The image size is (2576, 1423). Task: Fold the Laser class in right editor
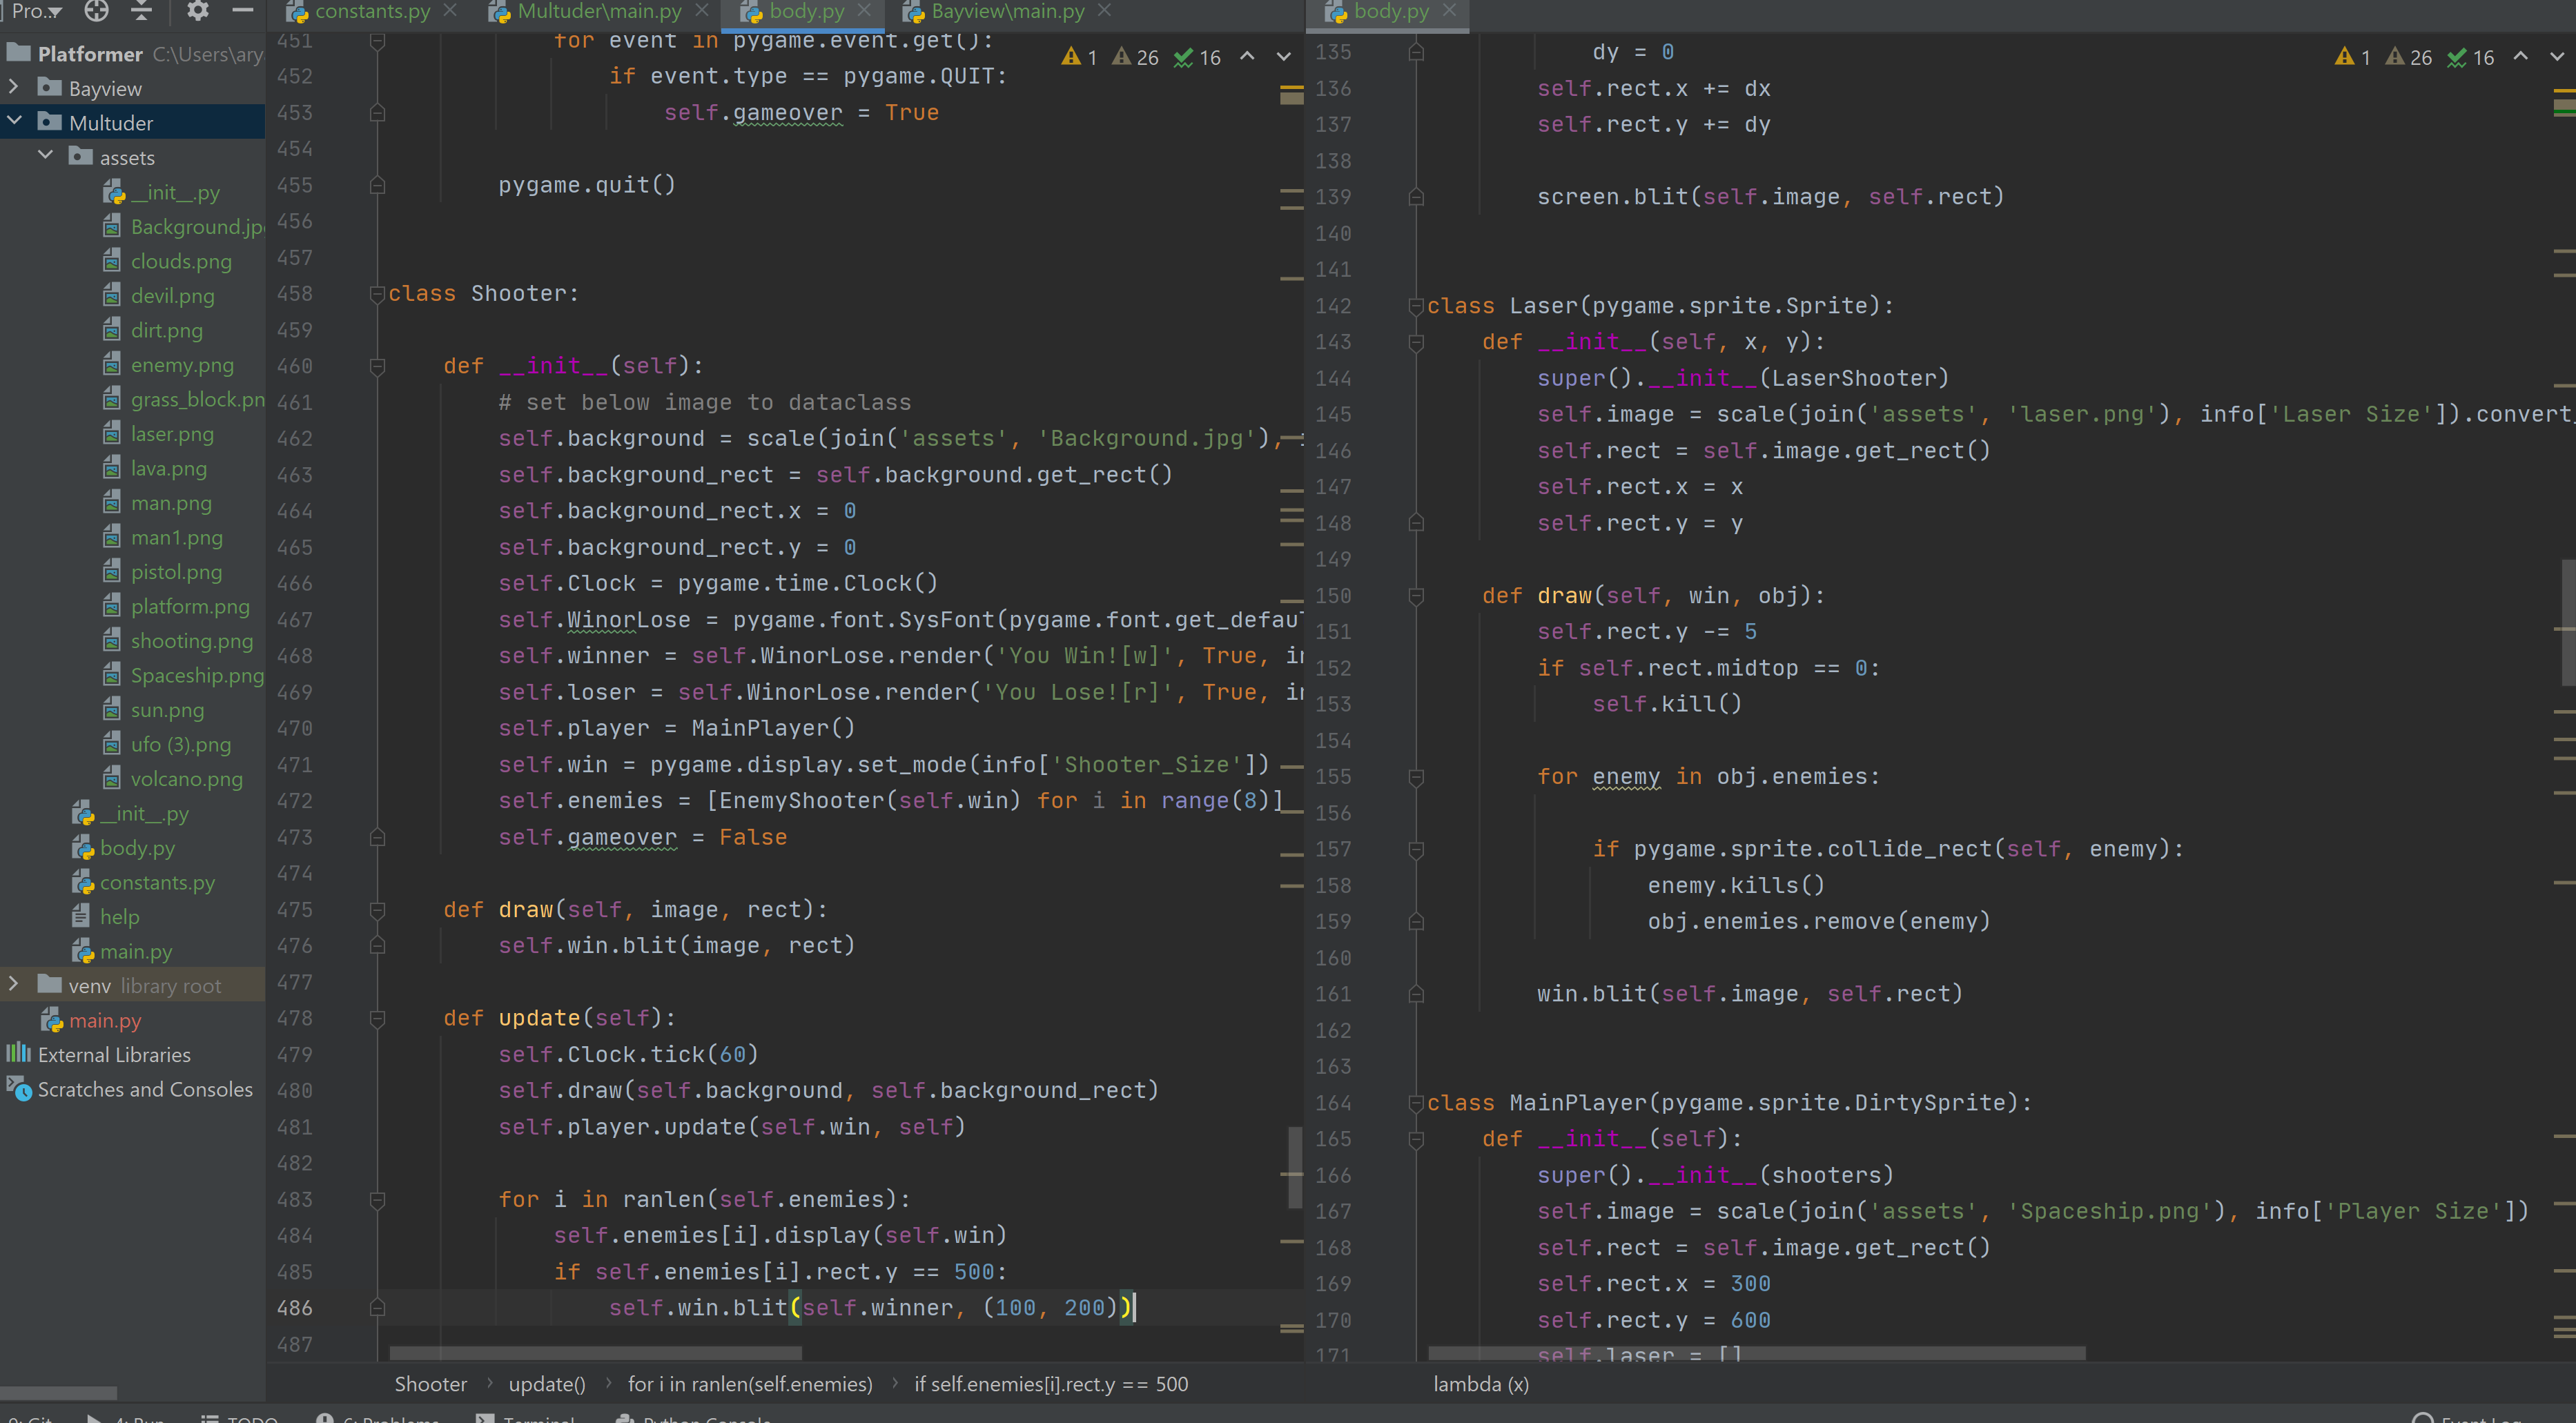click(1416, 306)
